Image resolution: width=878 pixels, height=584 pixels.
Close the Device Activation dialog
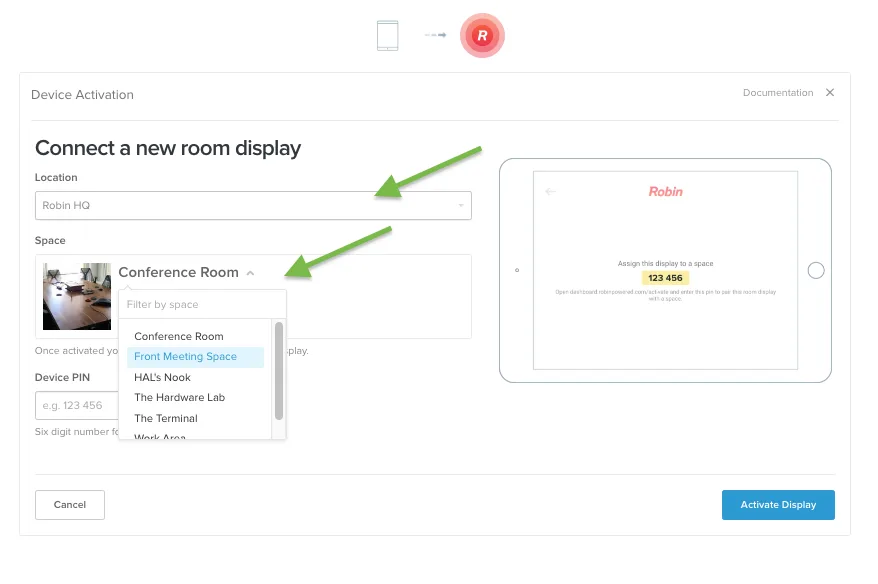[x=830, y=92]
